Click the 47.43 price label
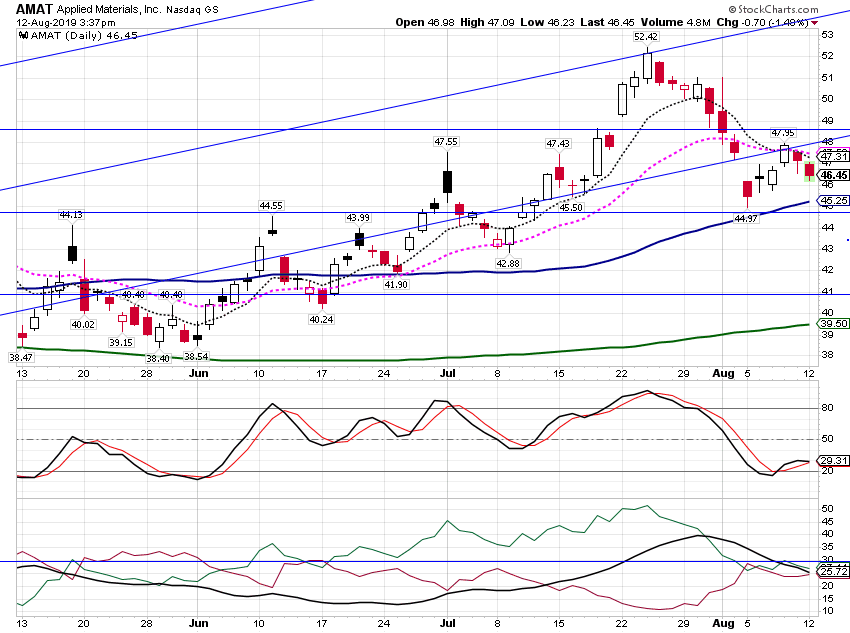Screen dimensions: 850x633 [x=558, y=144]
